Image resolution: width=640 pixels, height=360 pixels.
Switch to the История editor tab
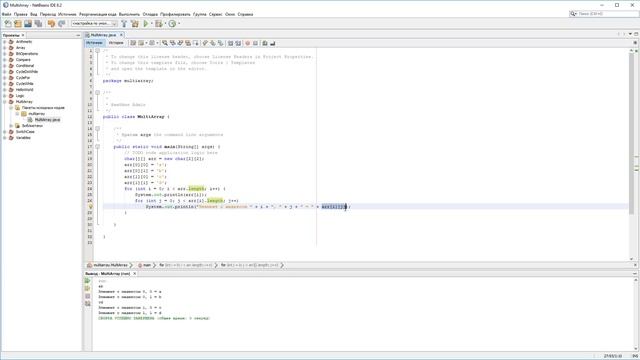116,43
